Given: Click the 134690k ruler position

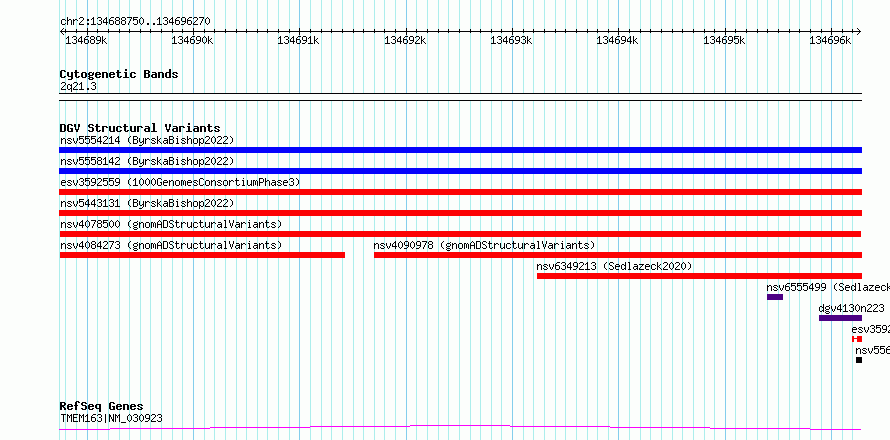Looking at the screenshot, I should click(192, 40).
